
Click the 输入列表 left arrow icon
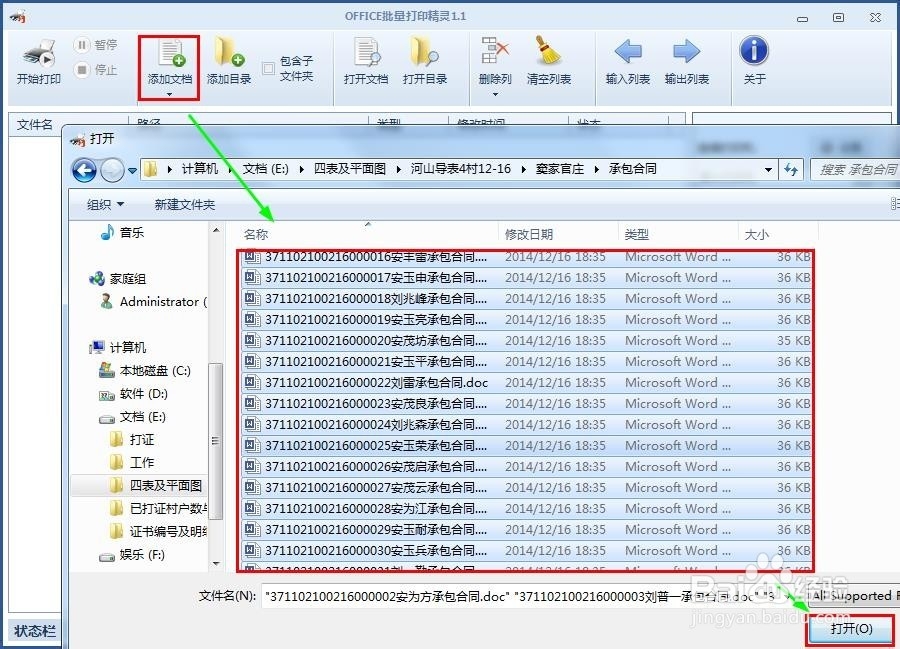628,52
